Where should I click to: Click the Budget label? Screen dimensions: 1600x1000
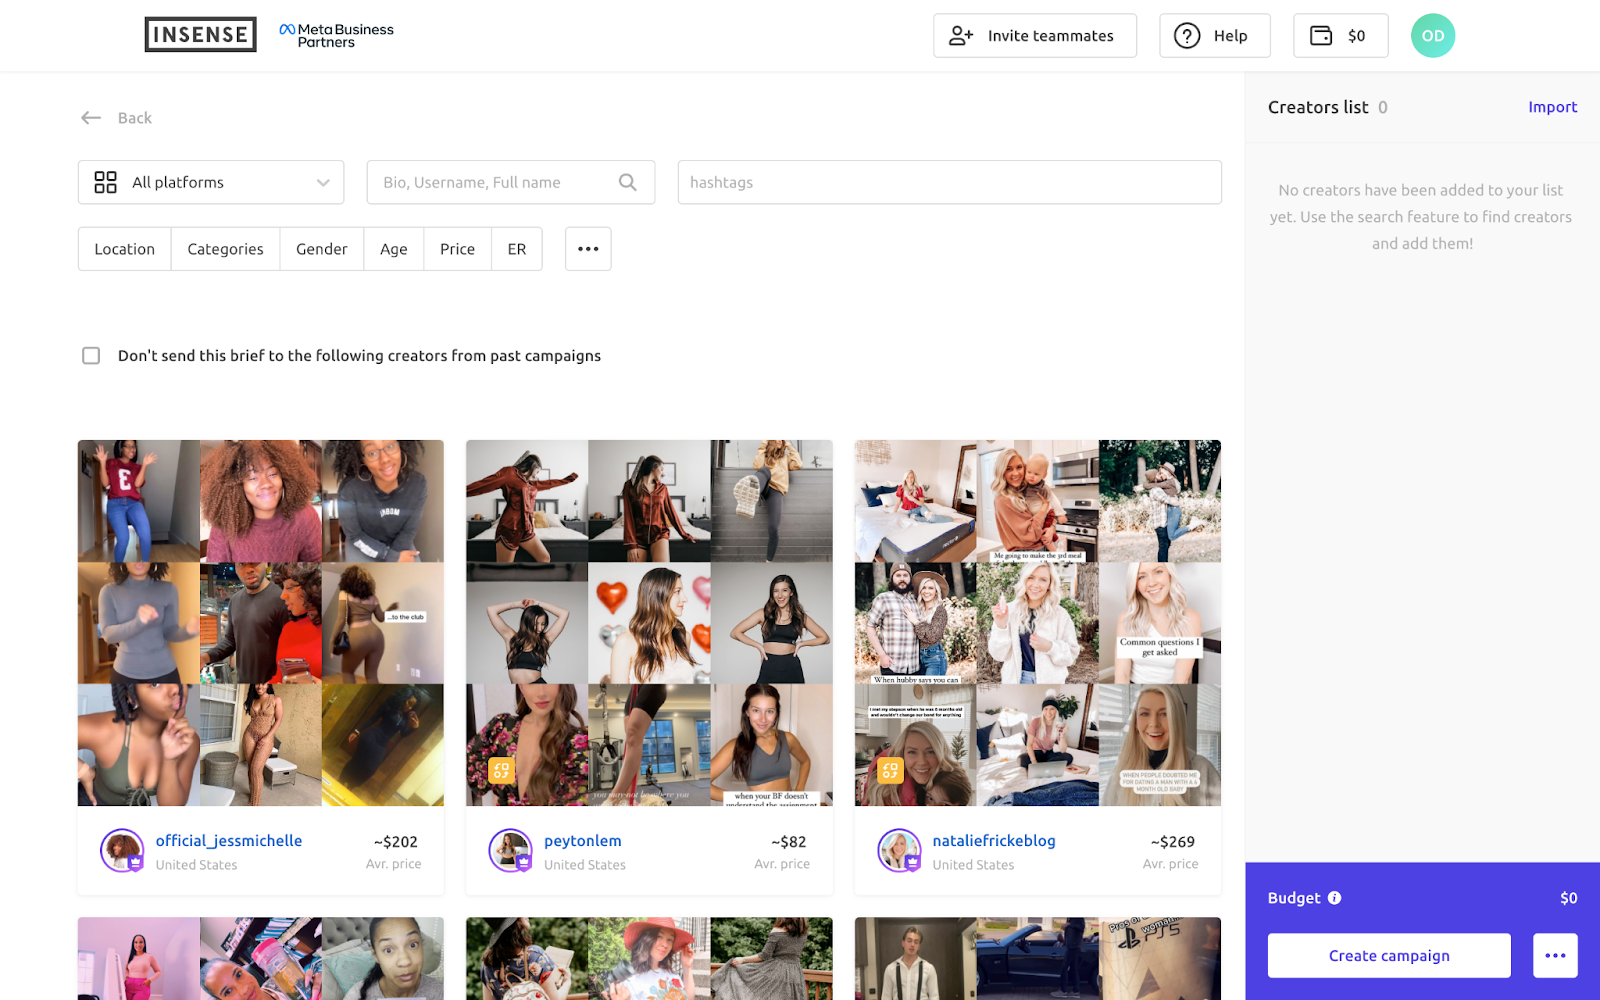tap(1294, 898)
